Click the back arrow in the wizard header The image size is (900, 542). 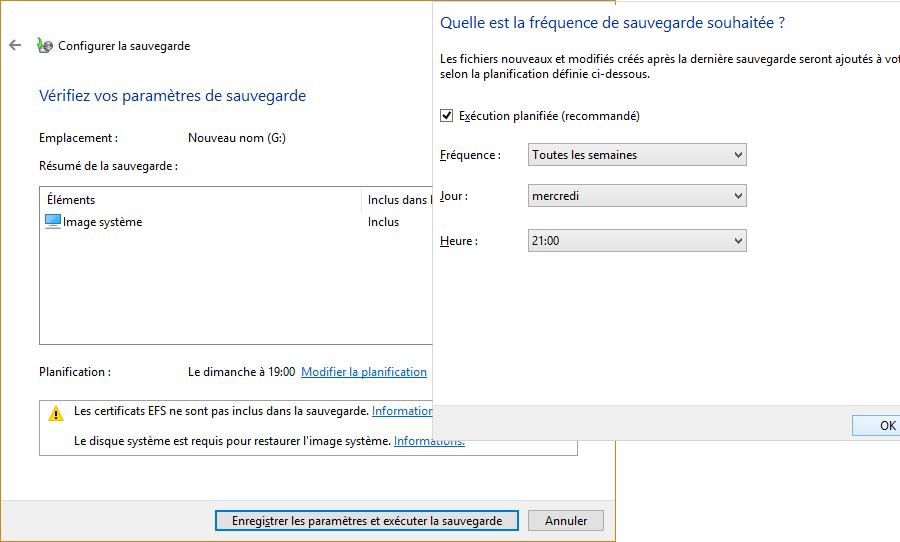pyautogui.click(x=15, y=45)
